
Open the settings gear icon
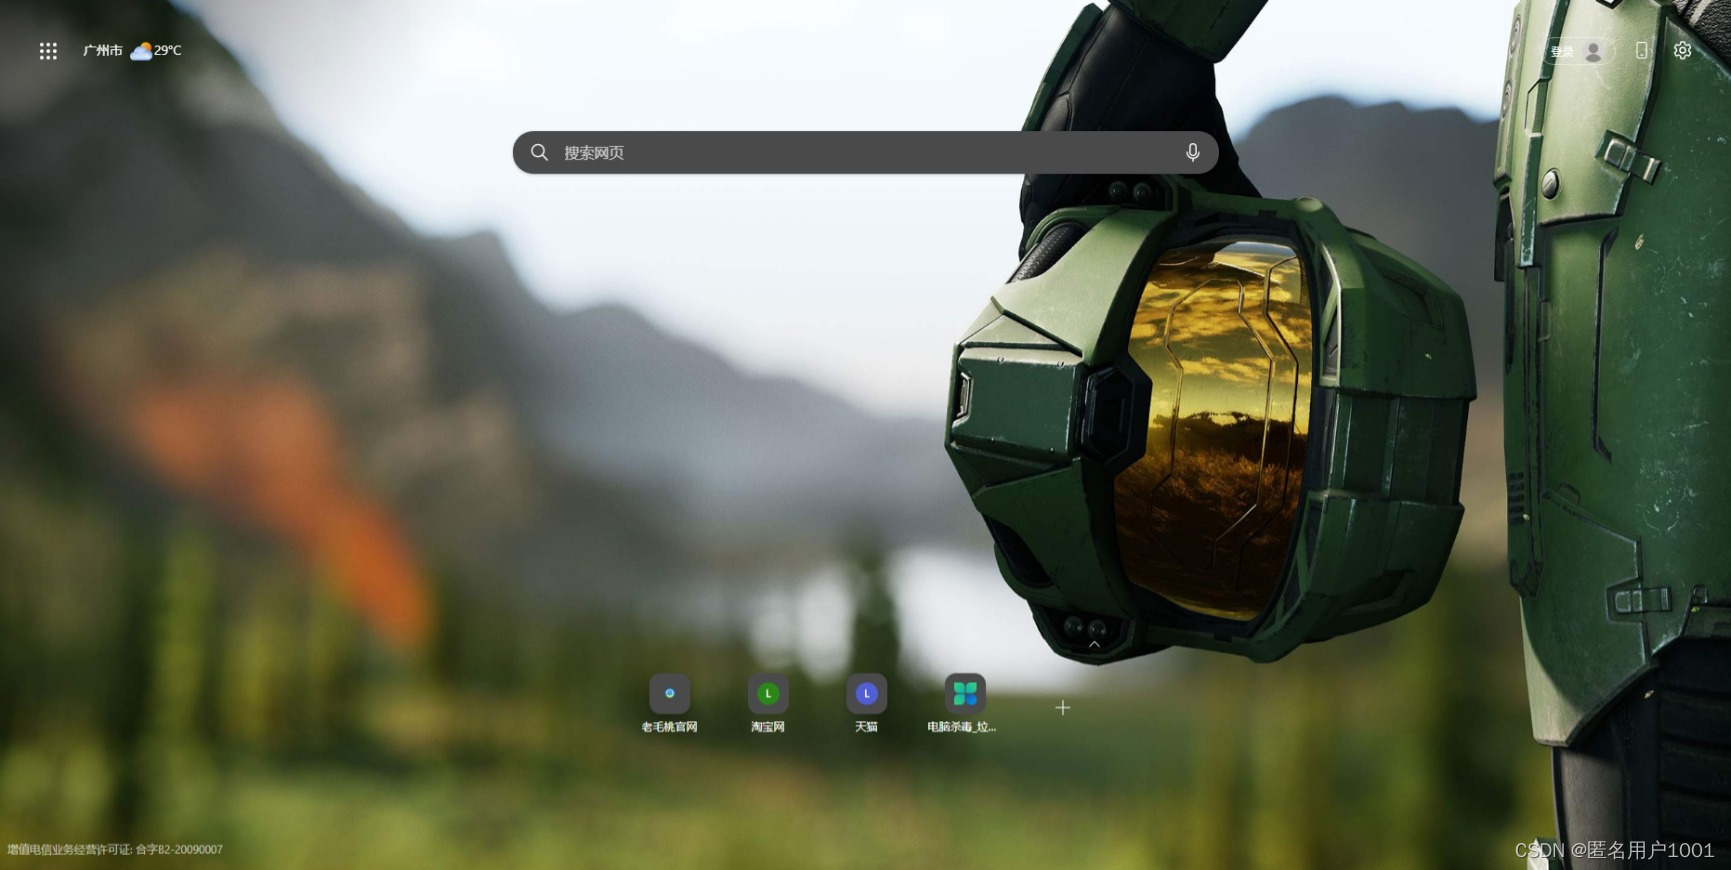coord(1682,50)
